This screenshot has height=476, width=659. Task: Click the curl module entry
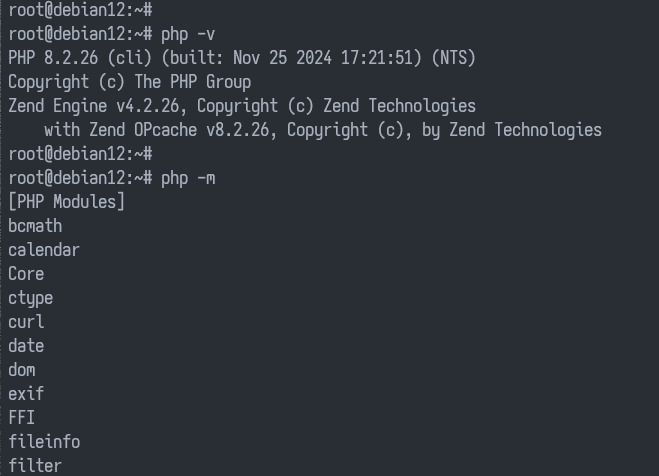point(26,322)
